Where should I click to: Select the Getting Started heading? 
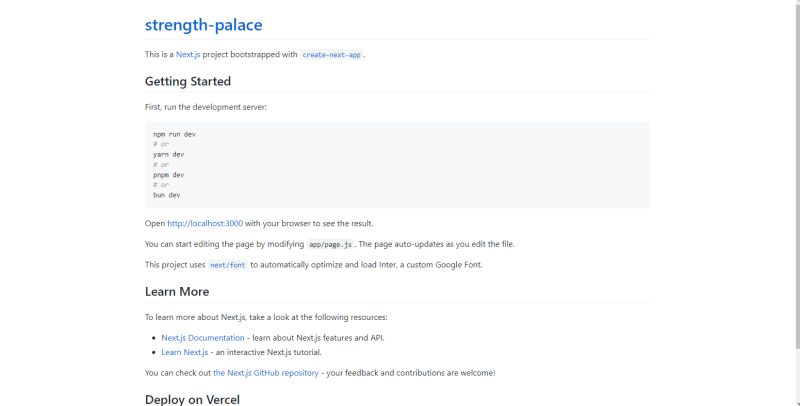(x=188, y=81)
